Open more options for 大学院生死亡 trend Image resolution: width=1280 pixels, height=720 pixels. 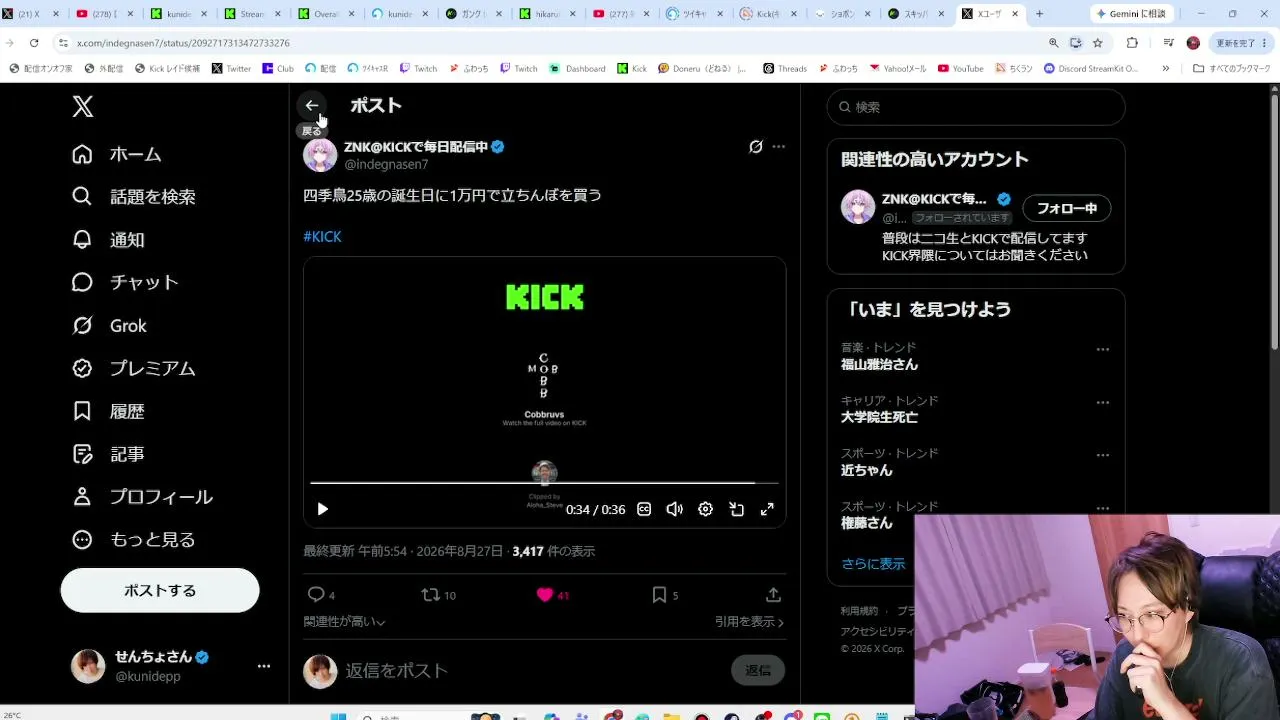tap(1103, 403)
